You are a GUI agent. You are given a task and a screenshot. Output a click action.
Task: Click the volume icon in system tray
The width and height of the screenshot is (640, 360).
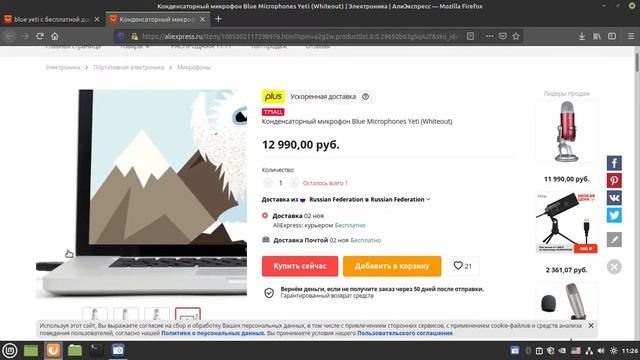point(601,351)
